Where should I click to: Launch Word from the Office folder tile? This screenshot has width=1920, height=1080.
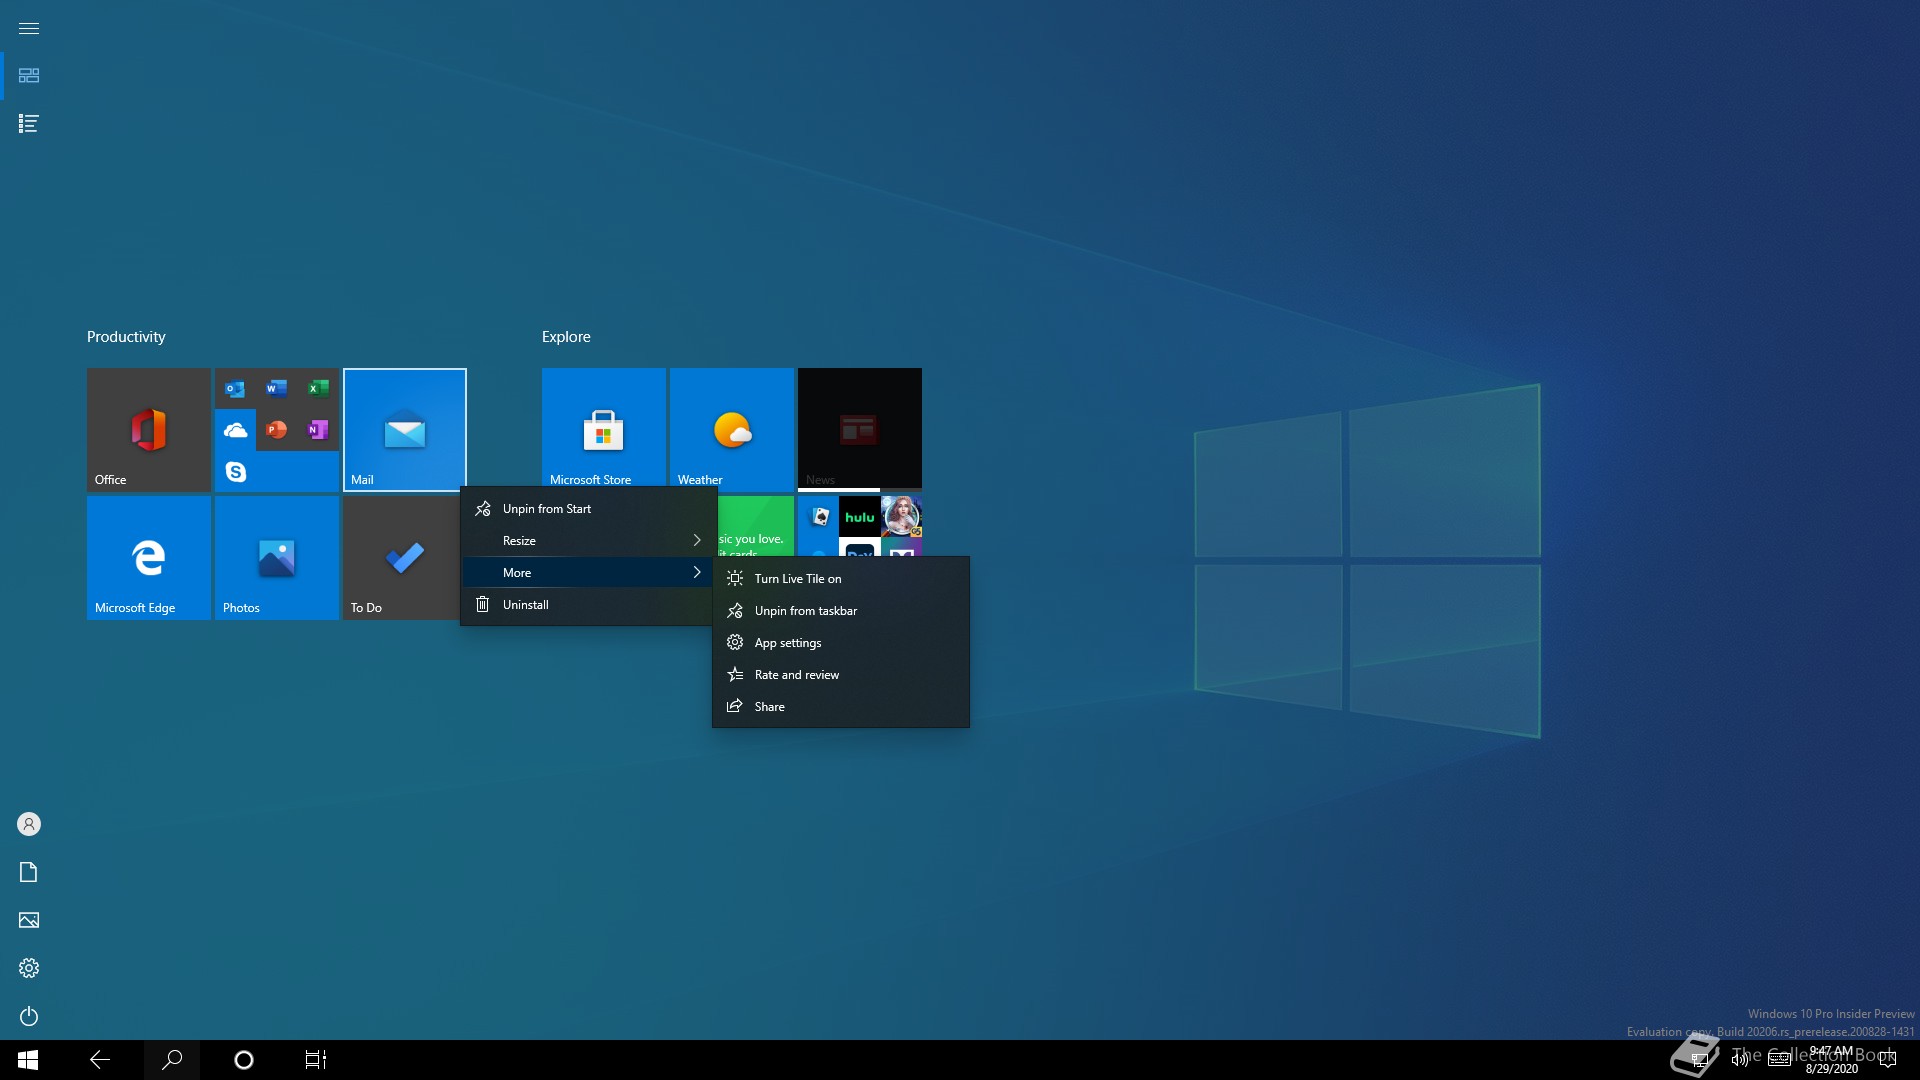(x=277, y=389)
